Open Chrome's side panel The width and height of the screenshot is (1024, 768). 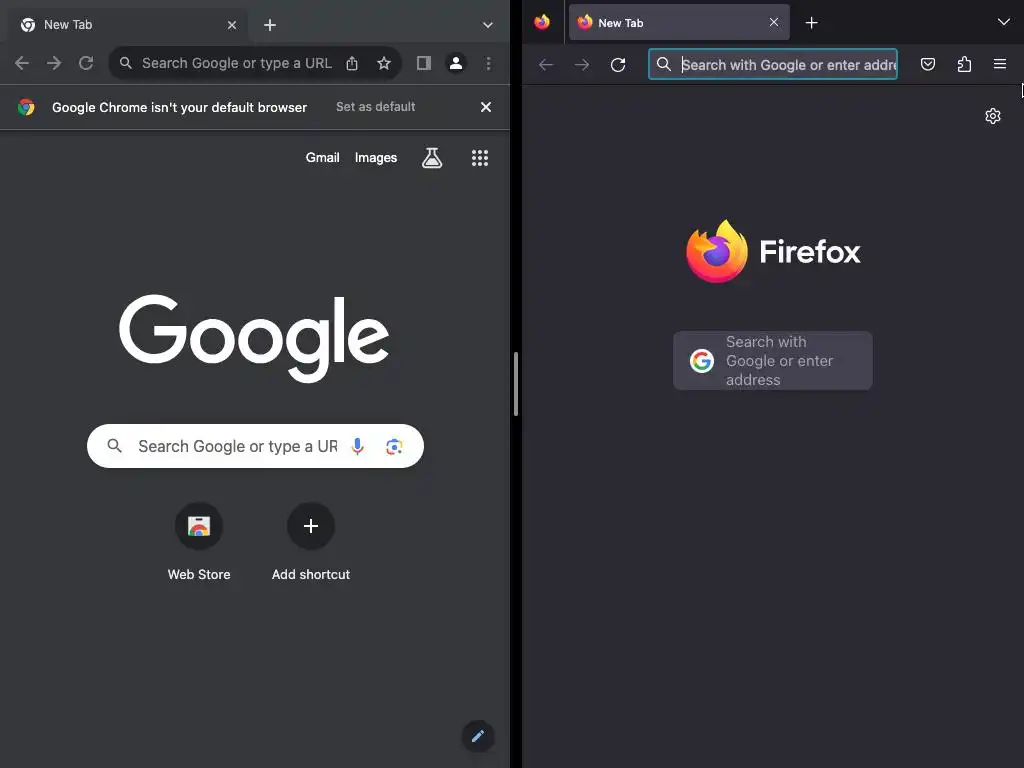424,63
